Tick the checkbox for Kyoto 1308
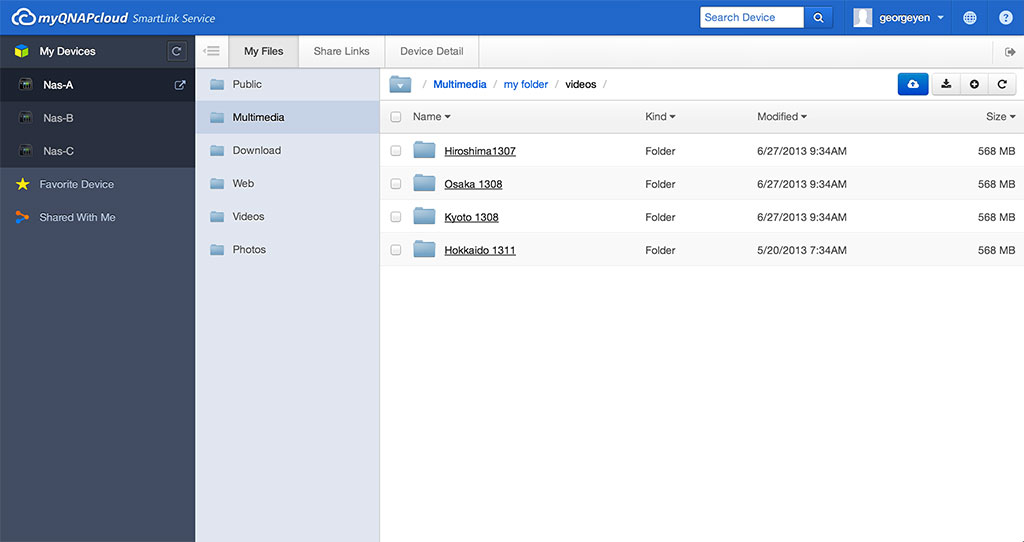Image resolution: width=1024 pixels, height=542 pixels. point(396,217)
